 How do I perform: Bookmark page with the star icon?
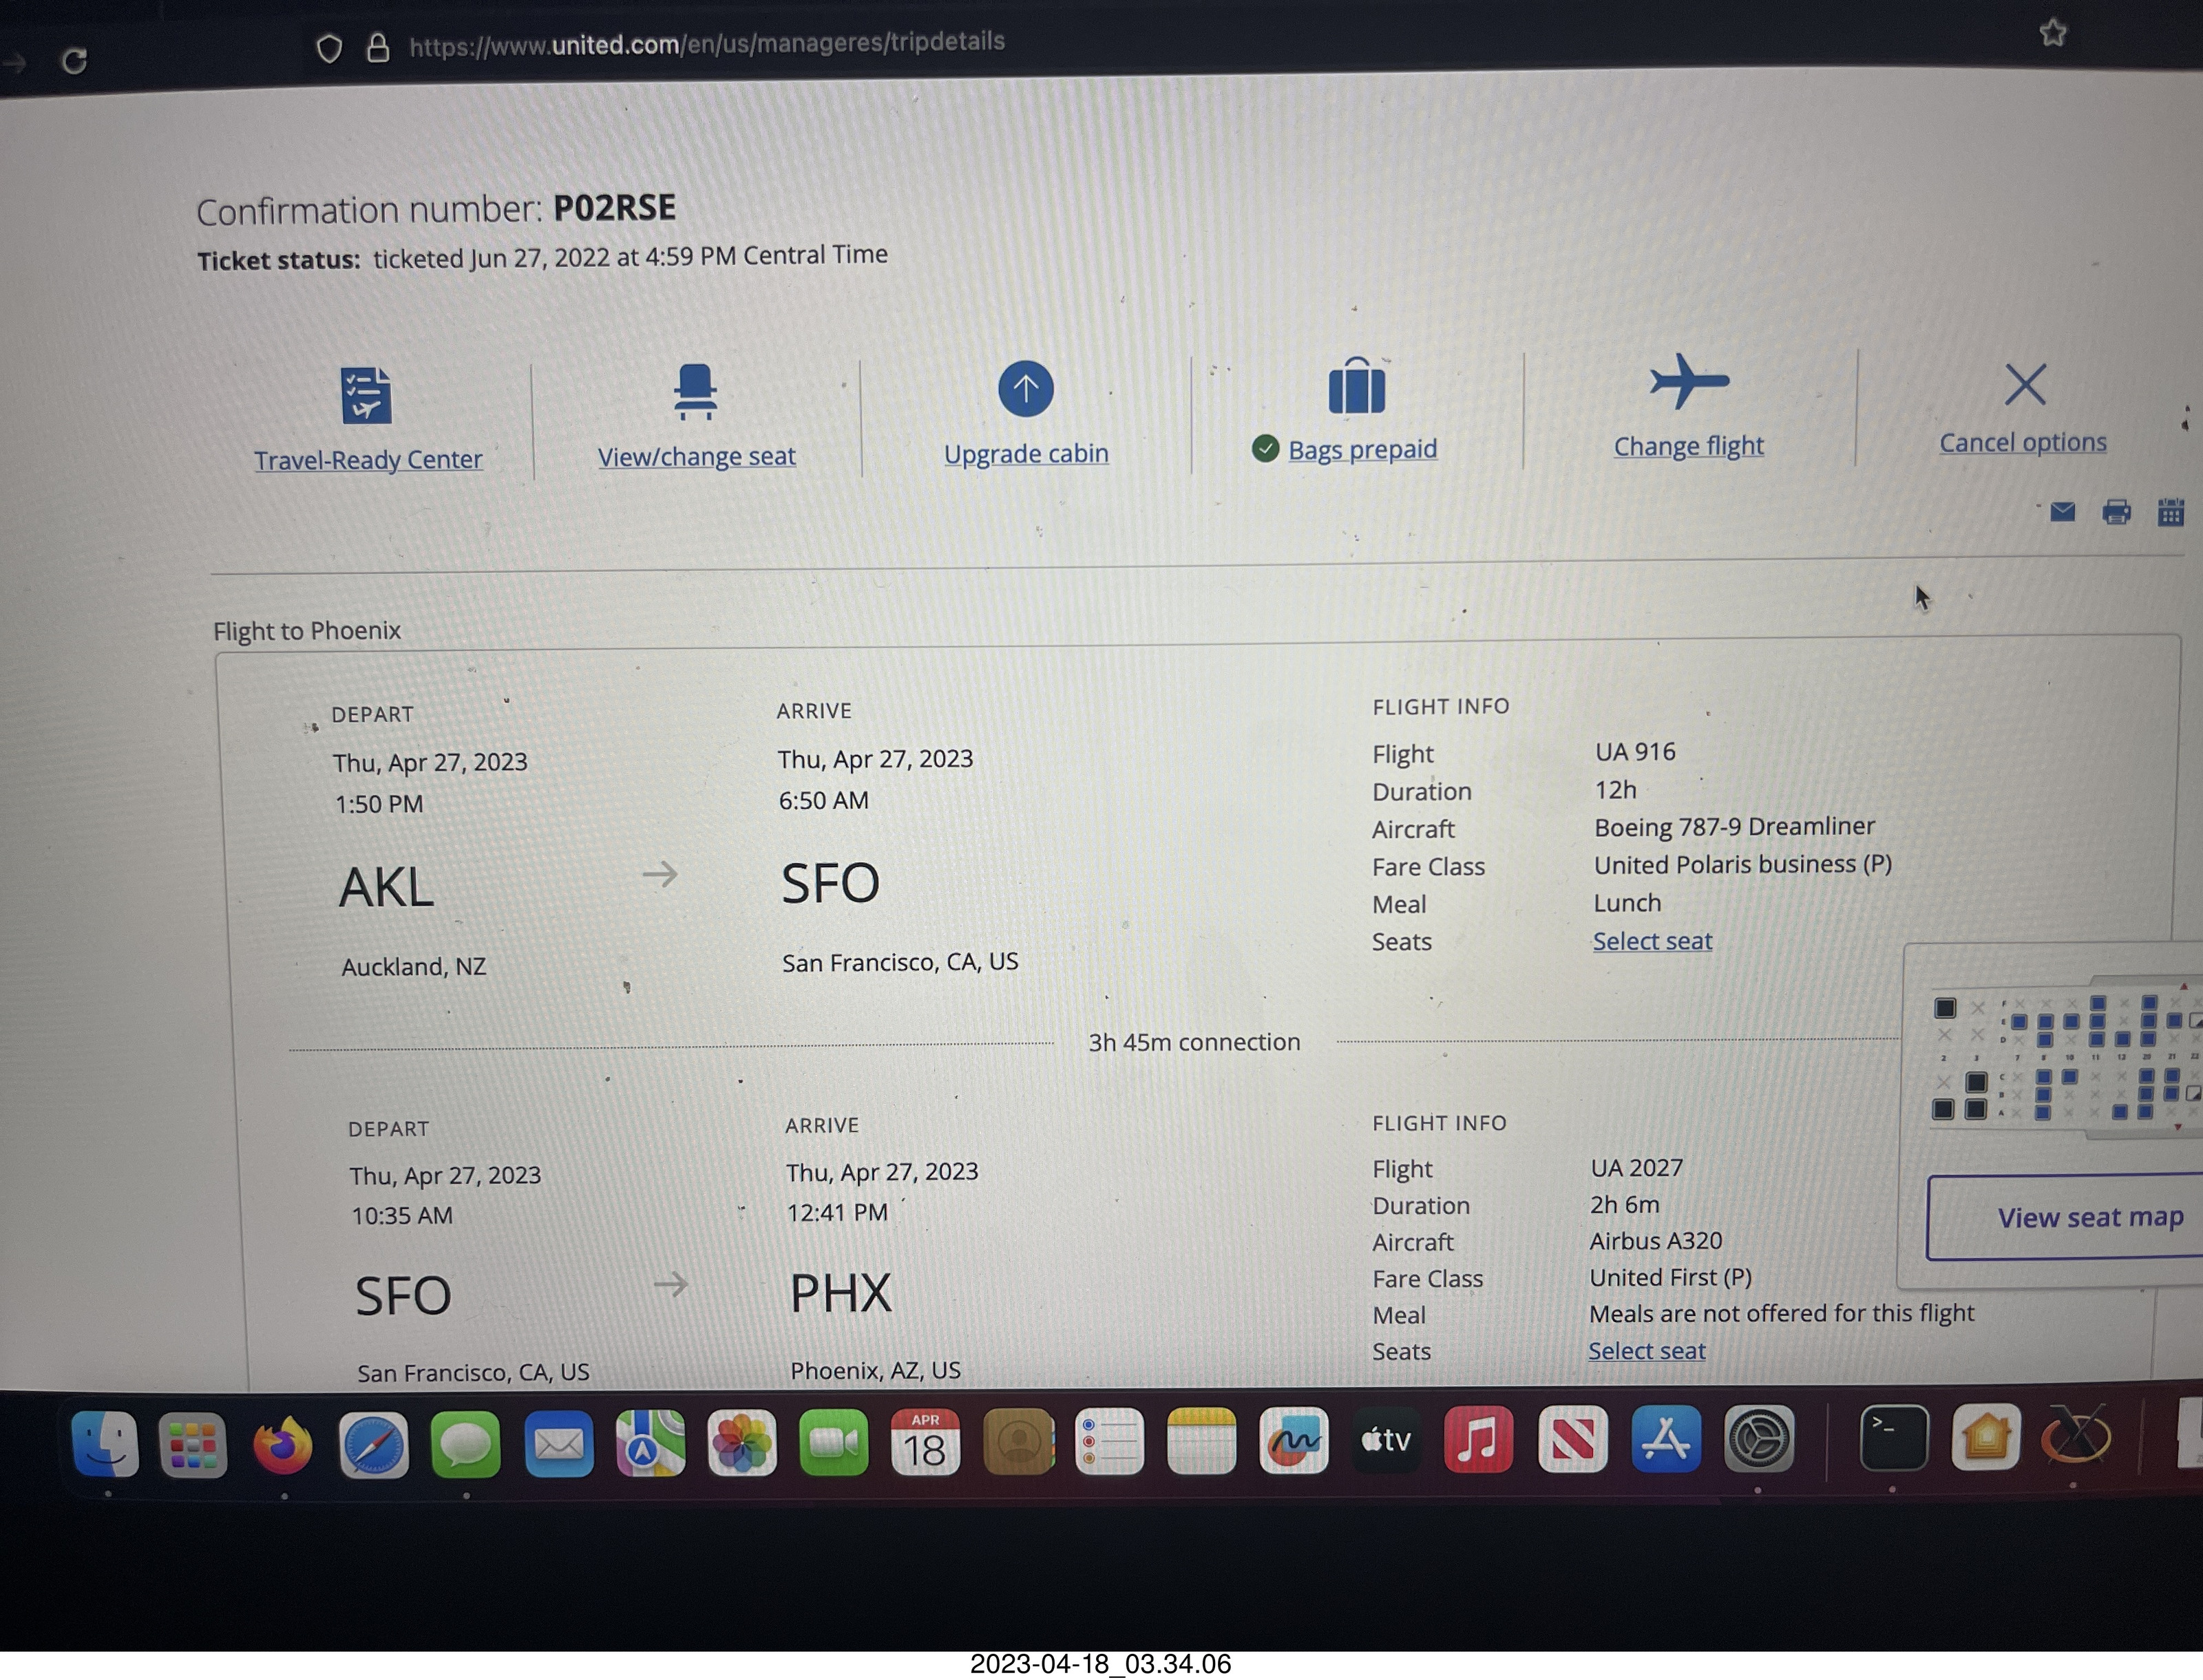click(2052, 33)
